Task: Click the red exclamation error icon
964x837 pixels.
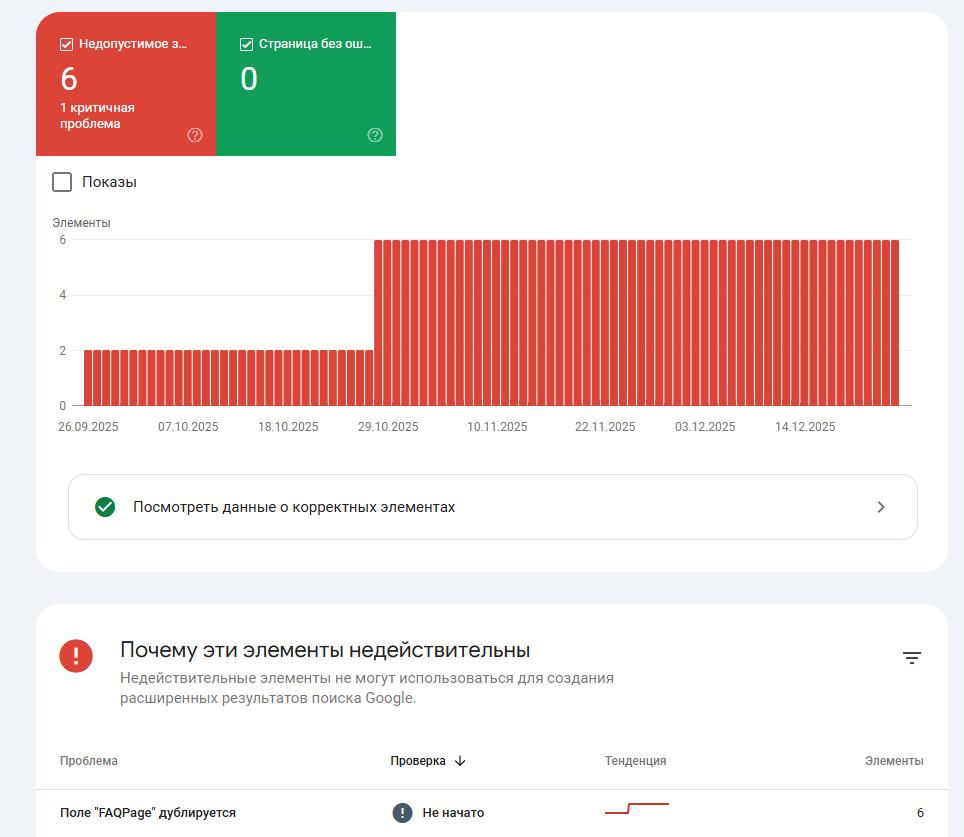Action: coord(76,656)
